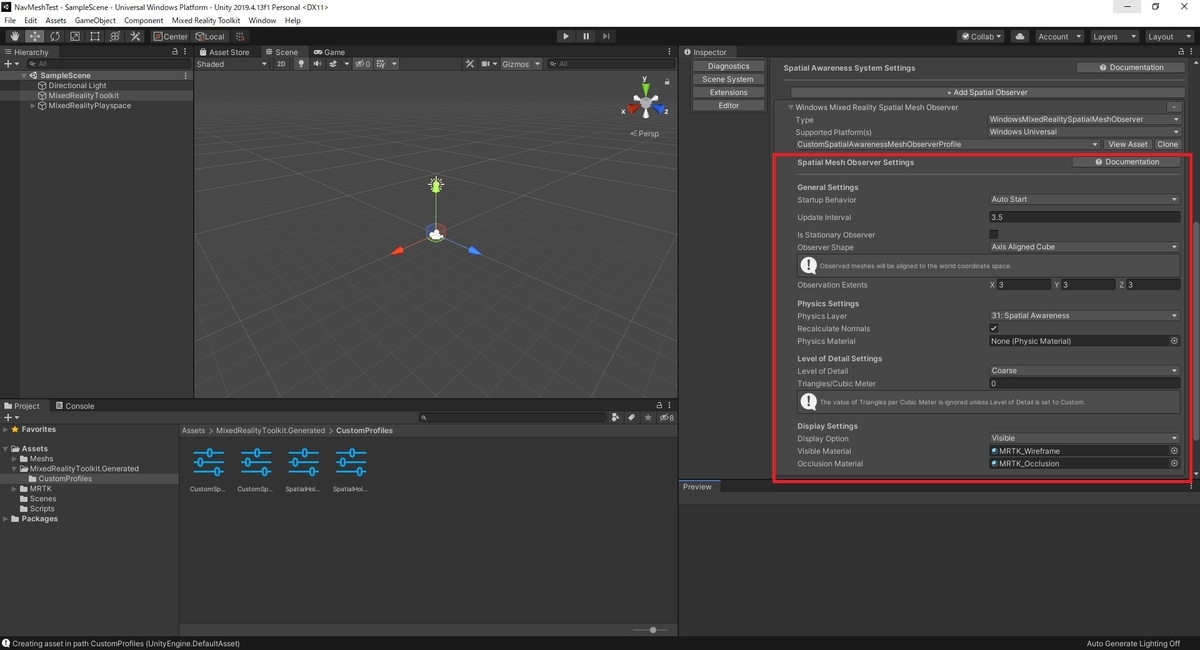Expand the Packages folder
Viewport: 1200px width, 650px height.
(6, 519)
